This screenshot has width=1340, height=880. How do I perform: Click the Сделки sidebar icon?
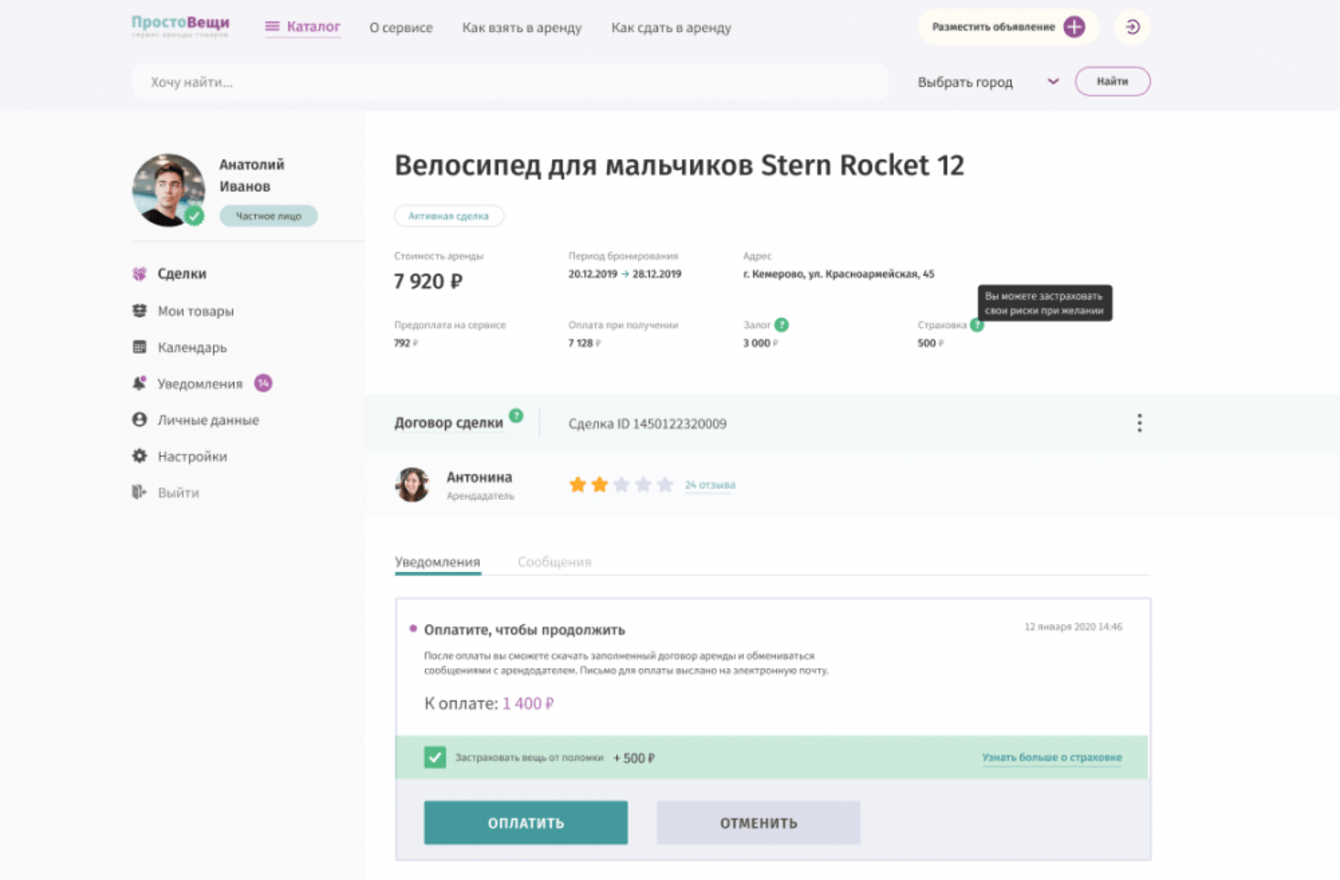[x=140, y=274]
